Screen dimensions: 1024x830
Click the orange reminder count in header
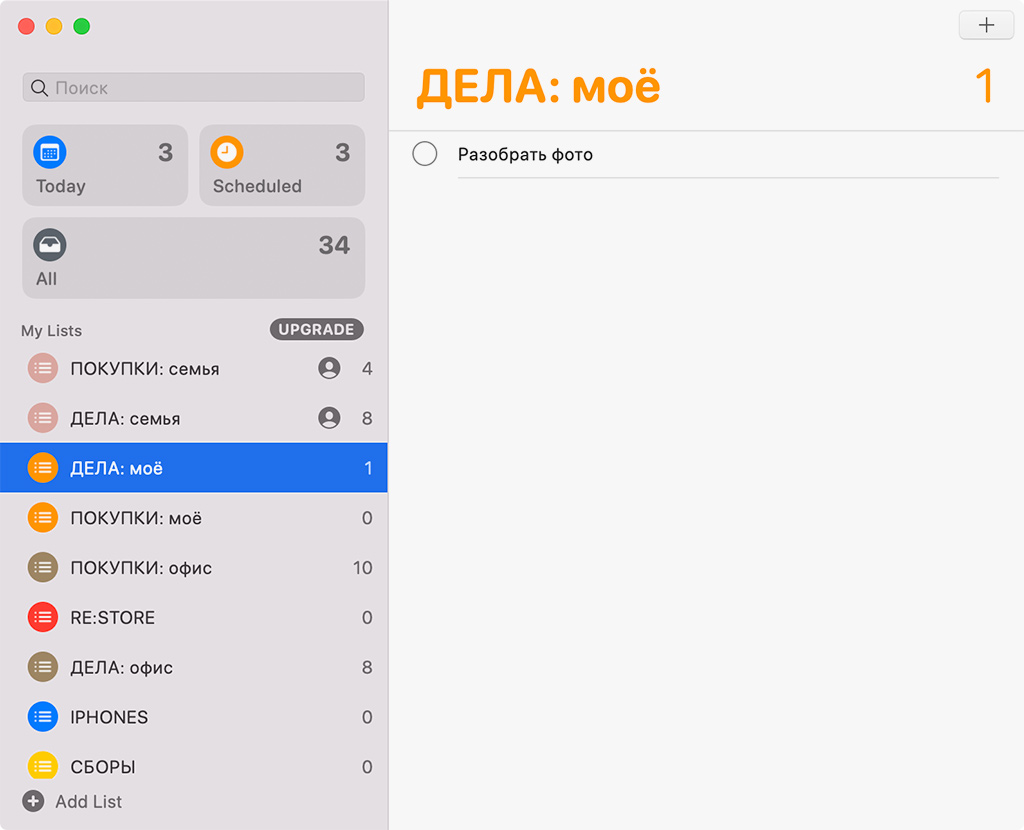pyautogui.click(x=984, y=86)
